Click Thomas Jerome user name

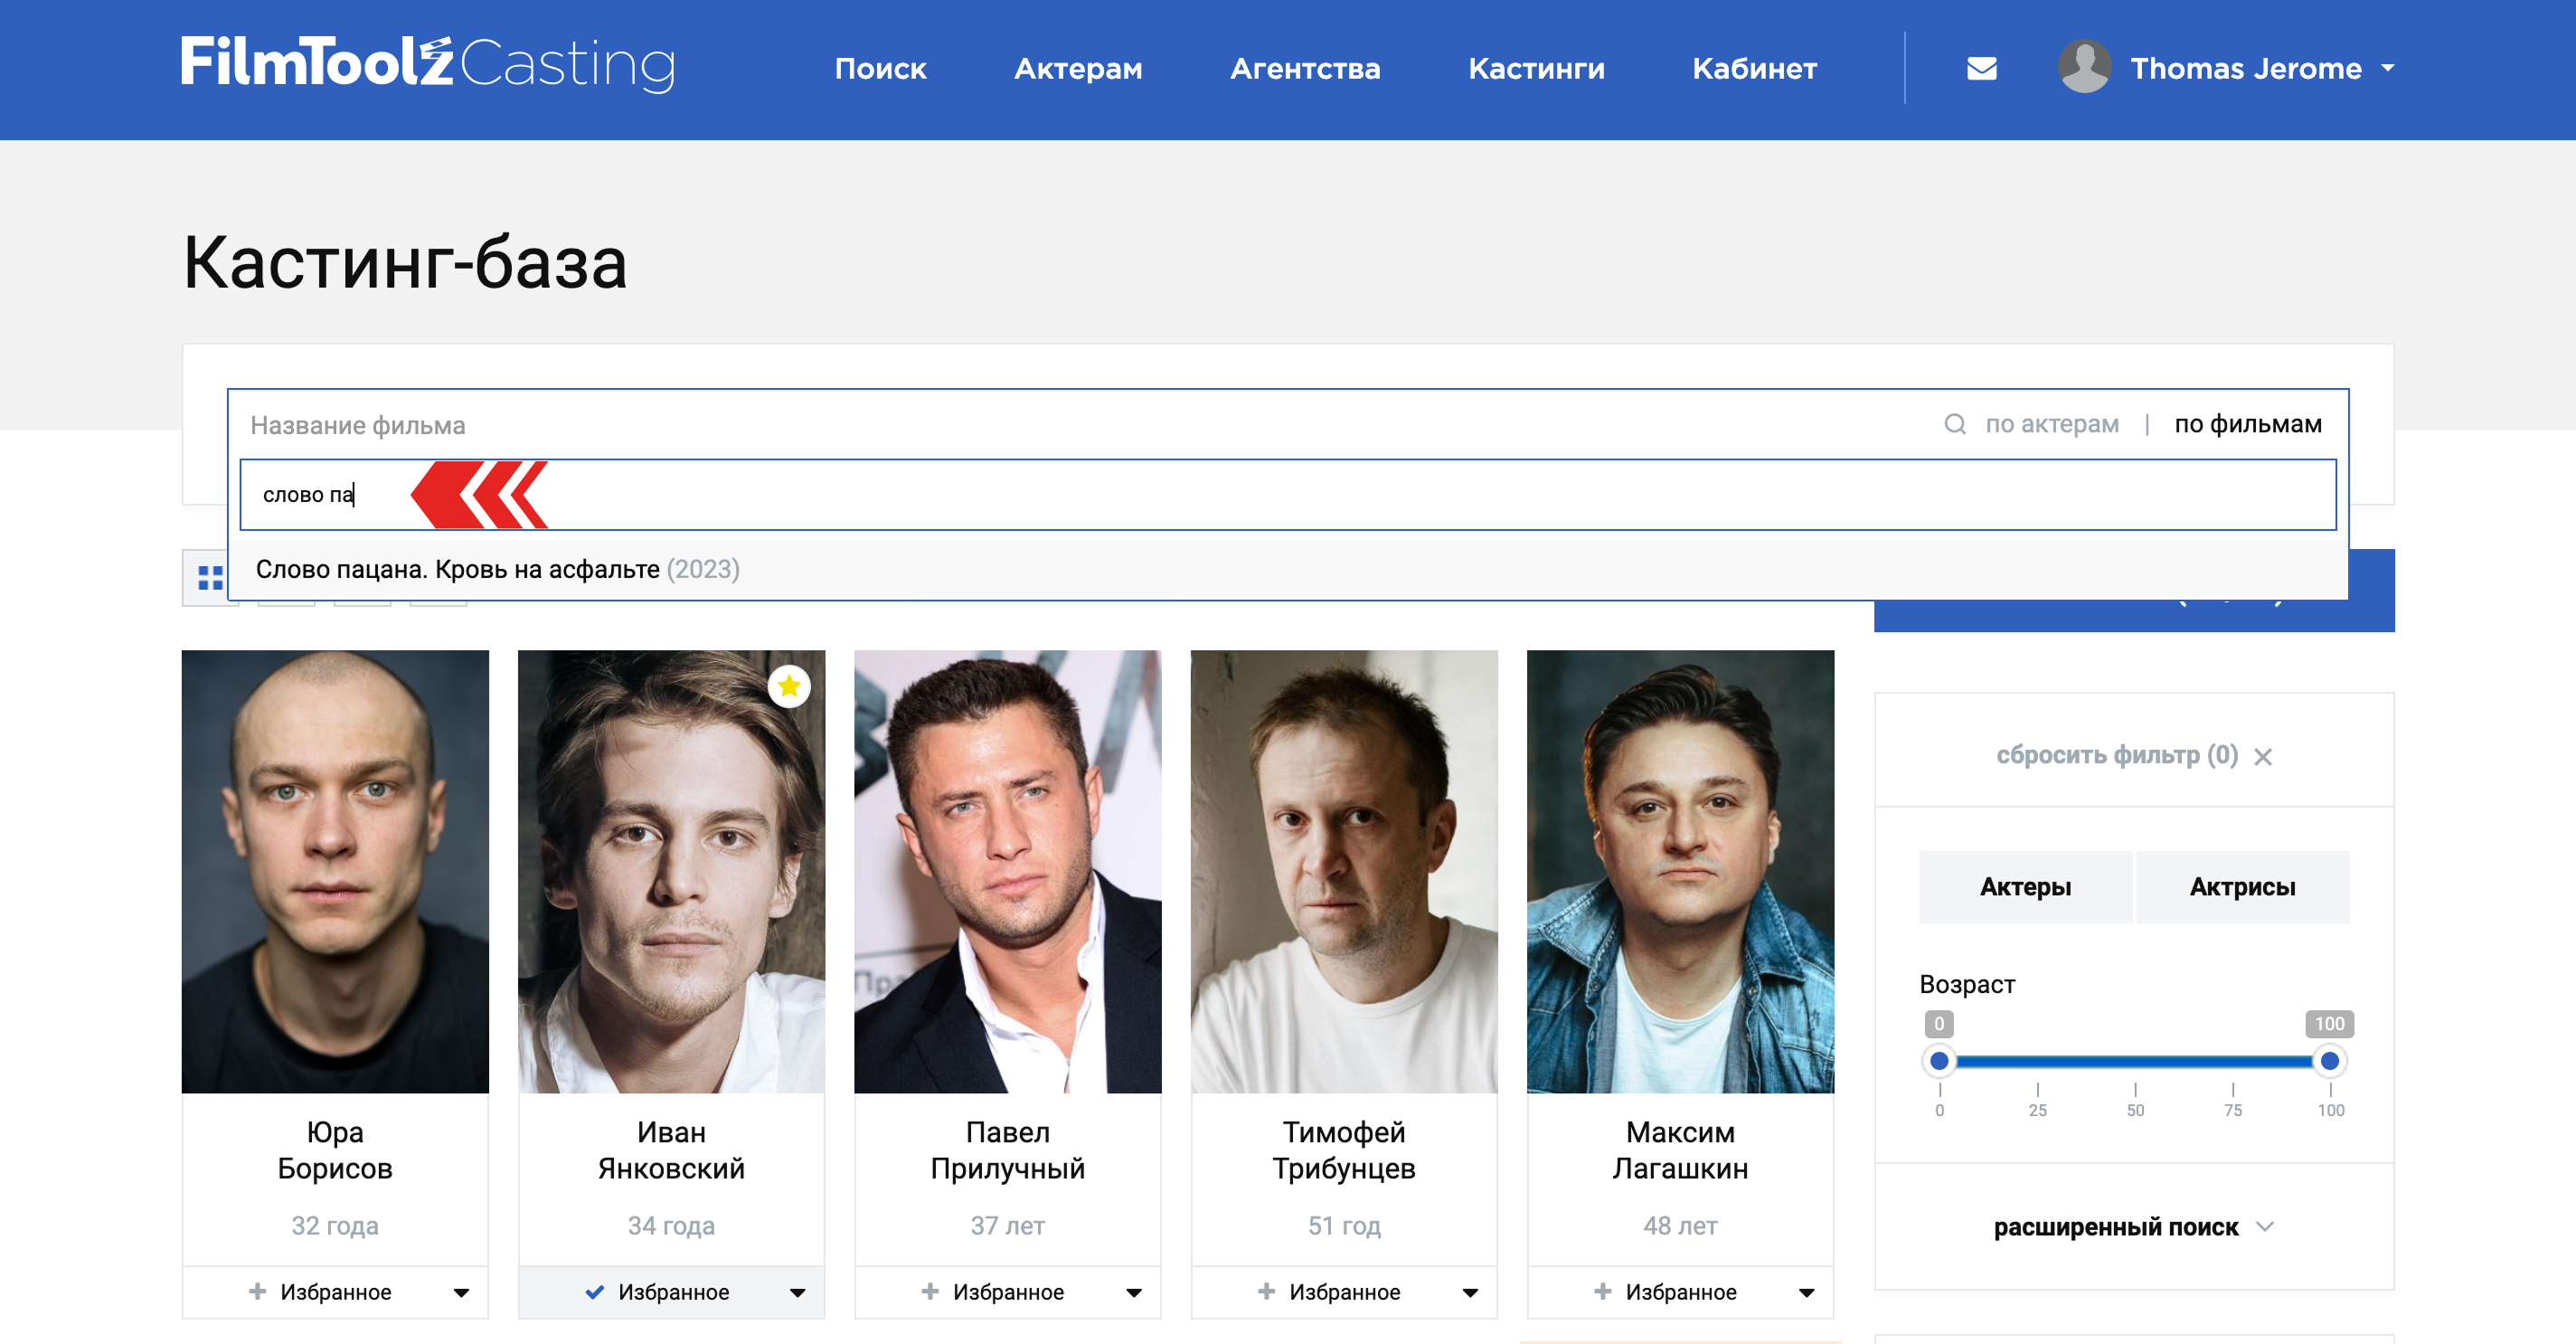point(2245,68)
